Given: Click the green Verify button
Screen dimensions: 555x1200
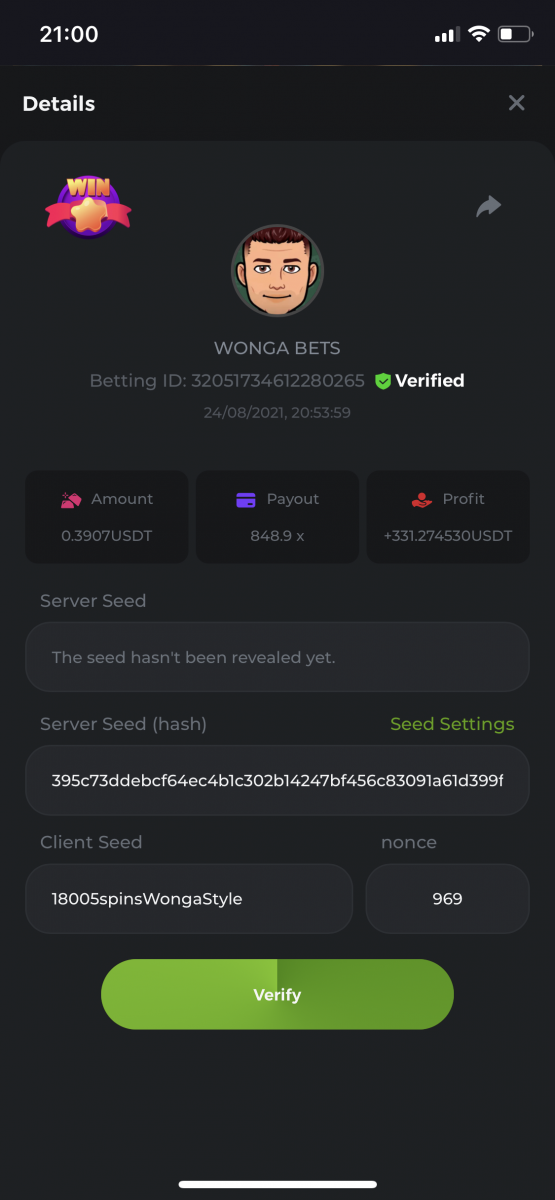Looking at the screenshot, I should pyautogui.click(x=277, y=994).
